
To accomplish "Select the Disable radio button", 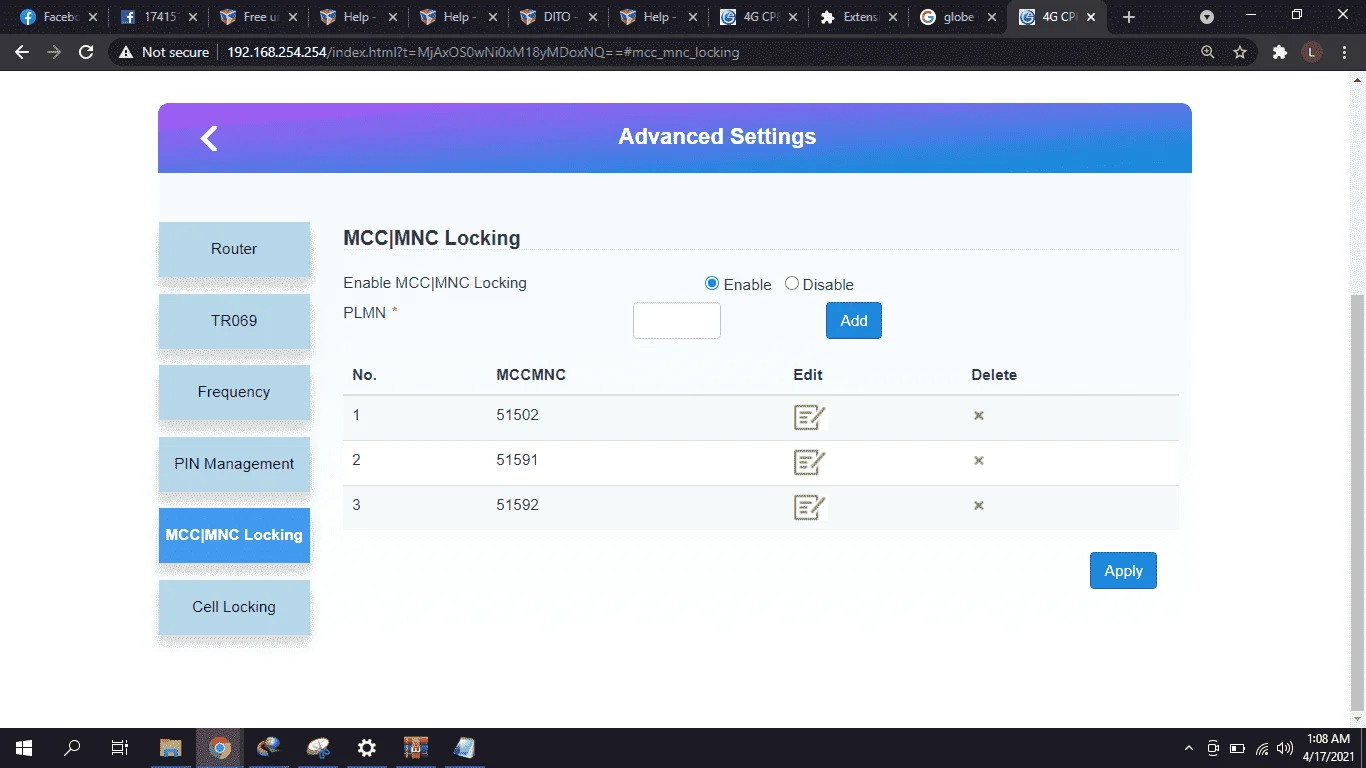I will [792, 284].
